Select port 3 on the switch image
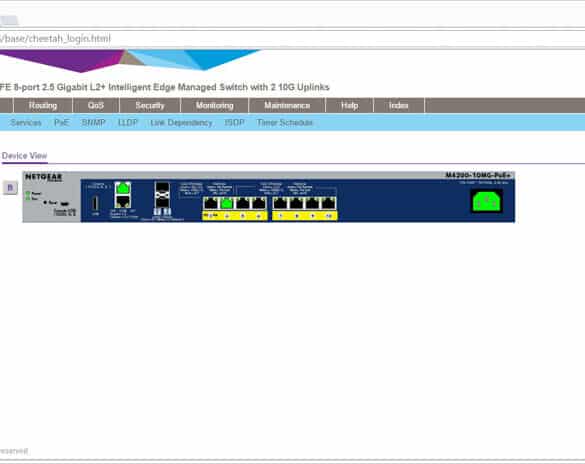 [243, 203]
